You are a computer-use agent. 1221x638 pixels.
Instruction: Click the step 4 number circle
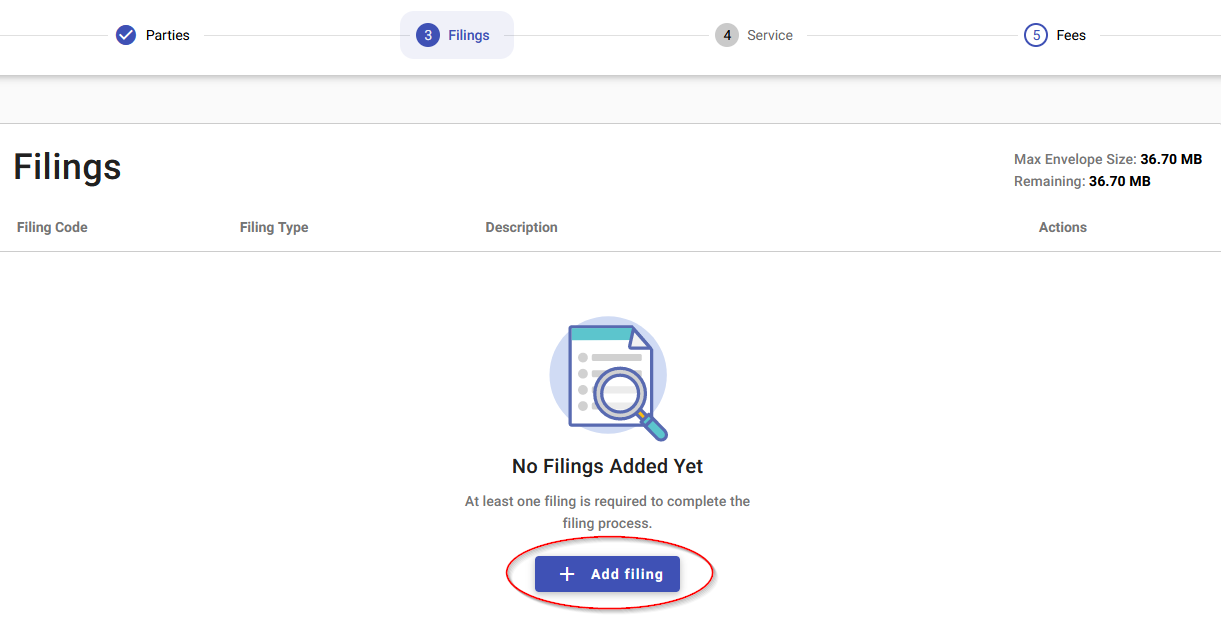click(x=727, y=35)
